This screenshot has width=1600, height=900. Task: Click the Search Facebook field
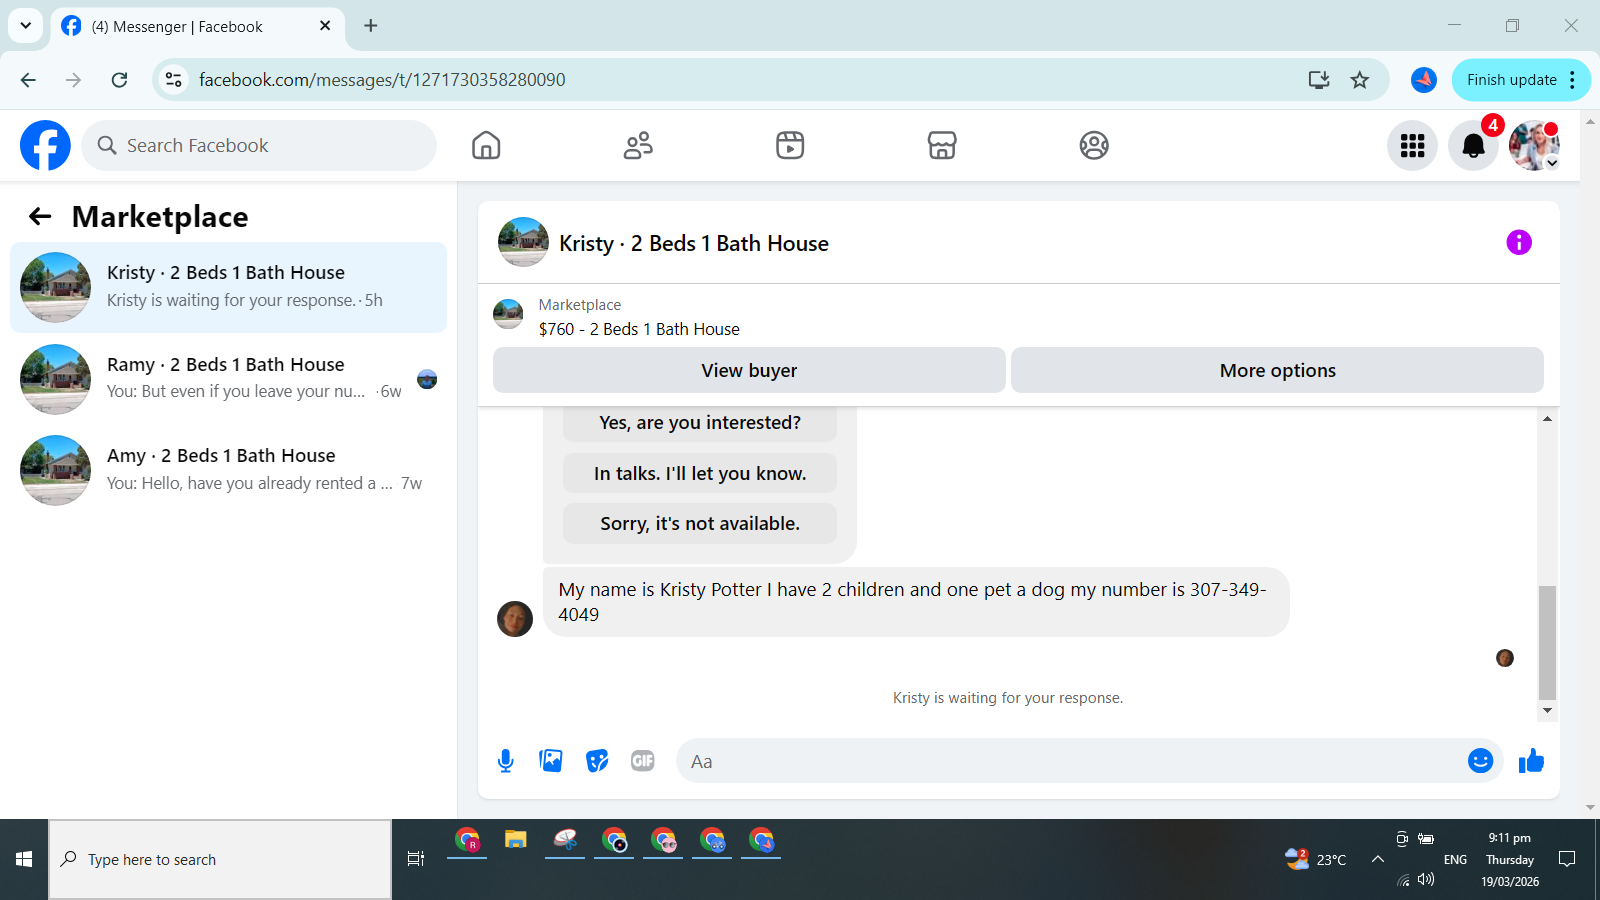click(259, 146)
